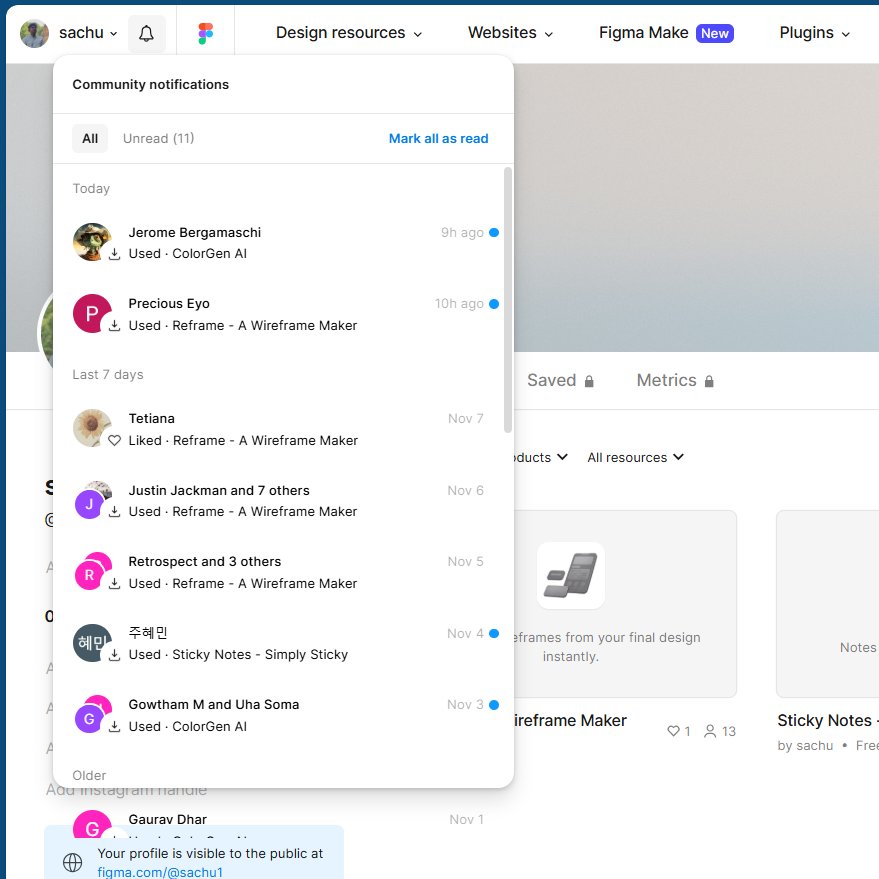879x879 pixels.
Task: Click the download icon beside Jerome's ColorGen AI
Action: click(114, 254)
